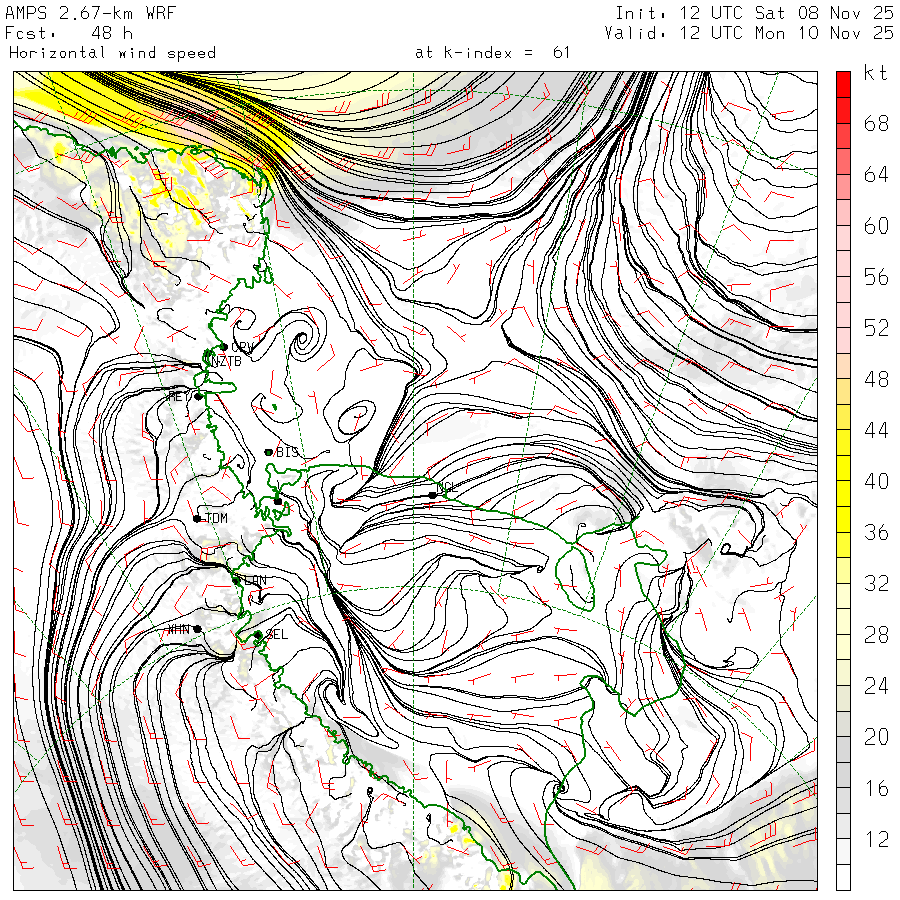Click the 56 colorbar value

876,277
